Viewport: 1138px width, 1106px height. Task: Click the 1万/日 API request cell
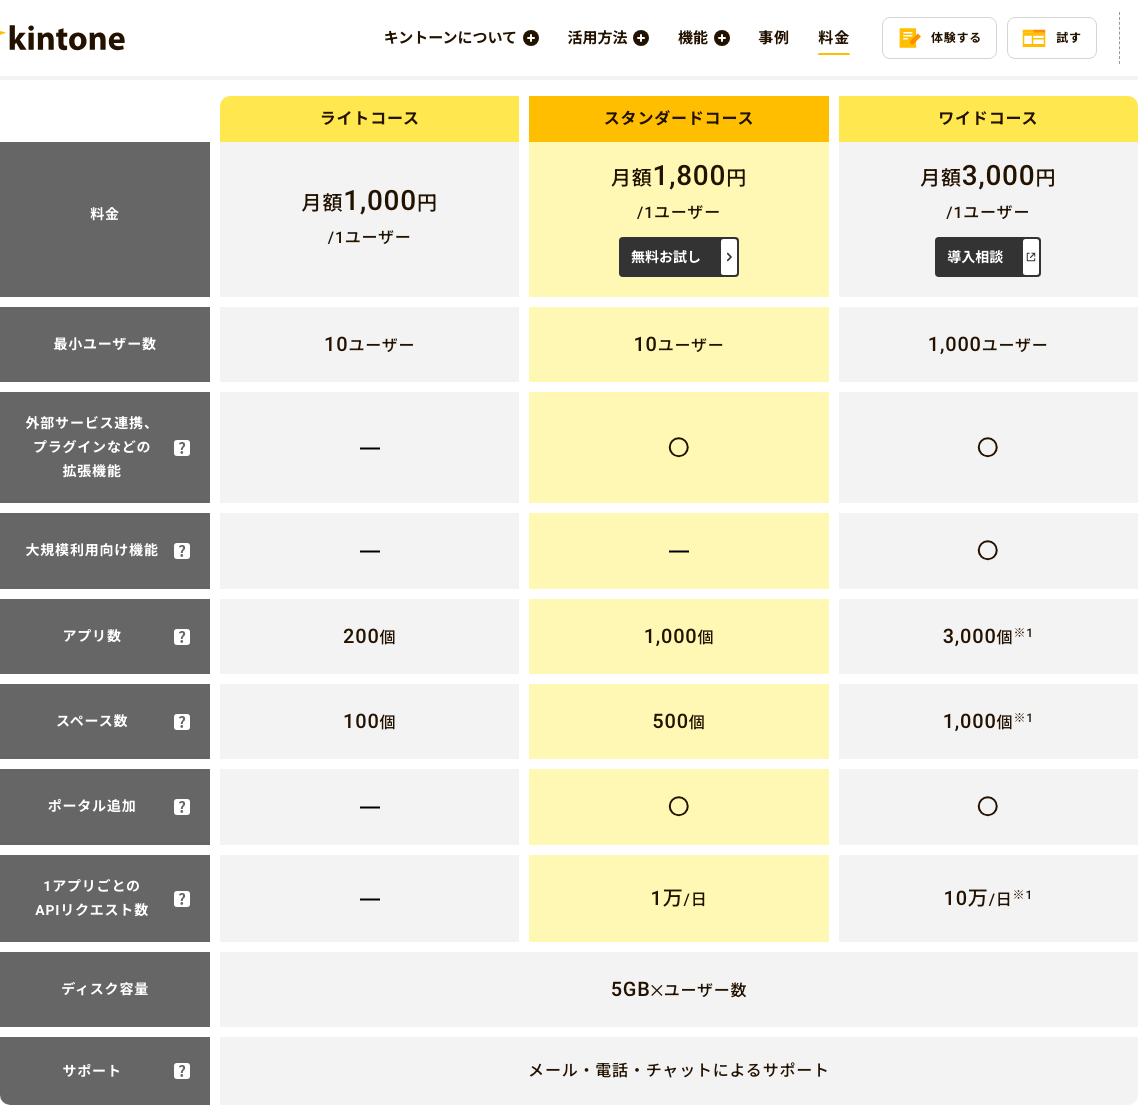pyautogui.click(x=679, y=898)
